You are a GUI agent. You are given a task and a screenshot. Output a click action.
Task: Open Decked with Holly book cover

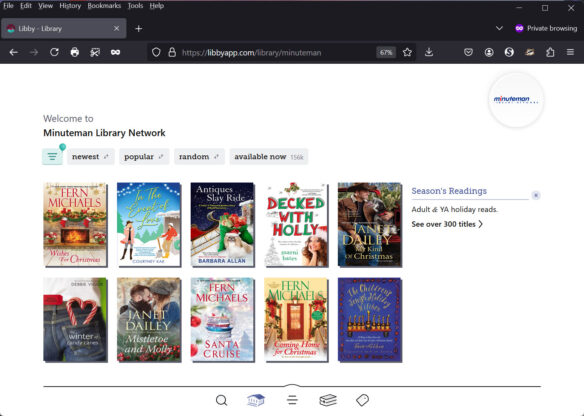[x=296, y=225]
